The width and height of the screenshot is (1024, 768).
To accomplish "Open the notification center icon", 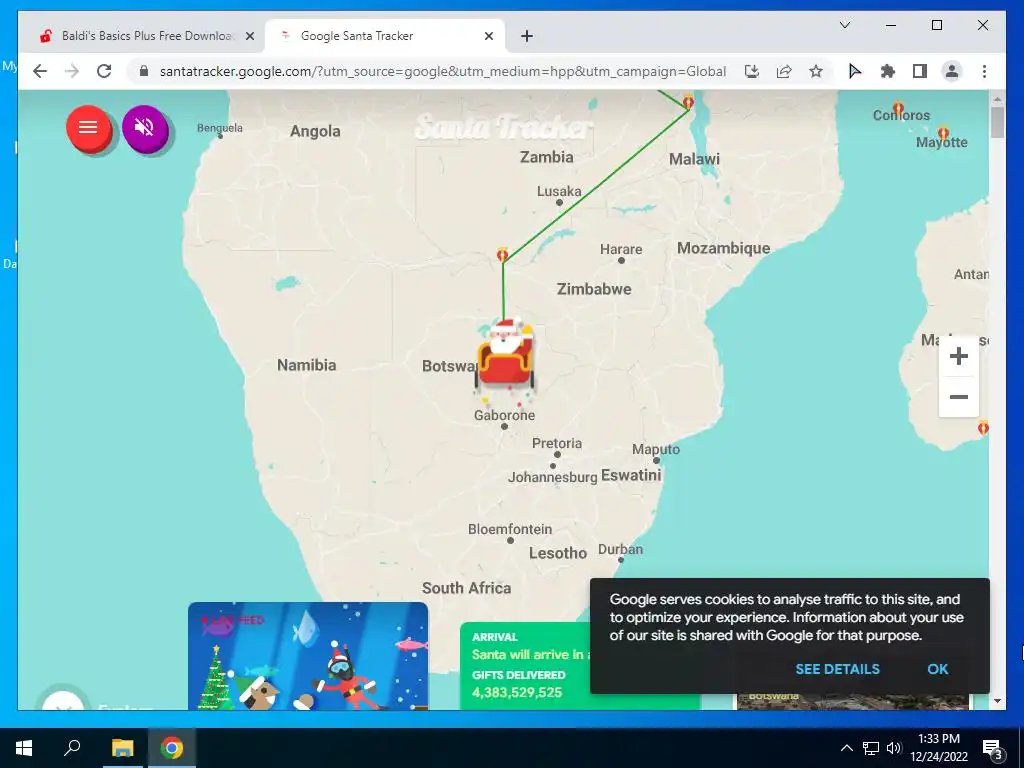I will click(992, 748).
